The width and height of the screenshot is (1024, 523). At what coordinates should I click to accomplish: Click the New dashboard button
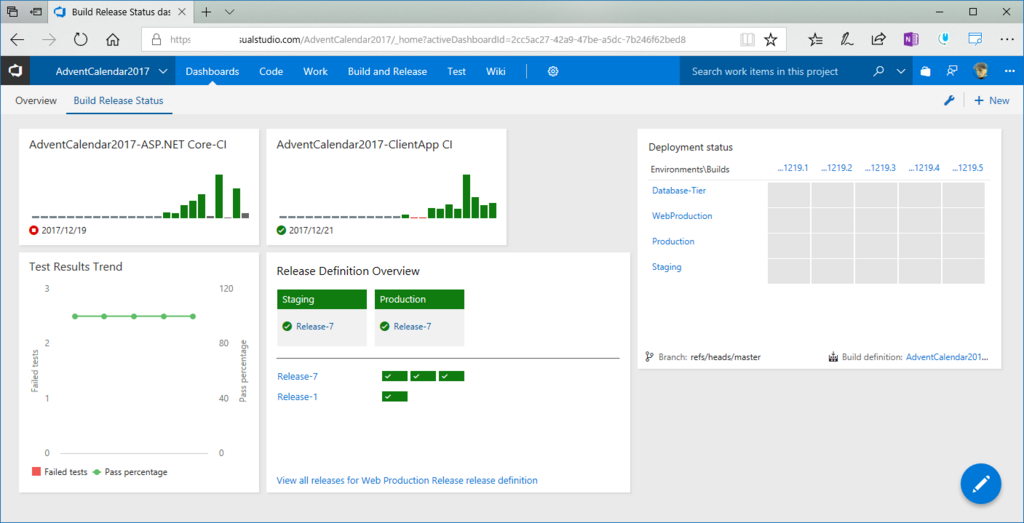(x=991, y=101)
